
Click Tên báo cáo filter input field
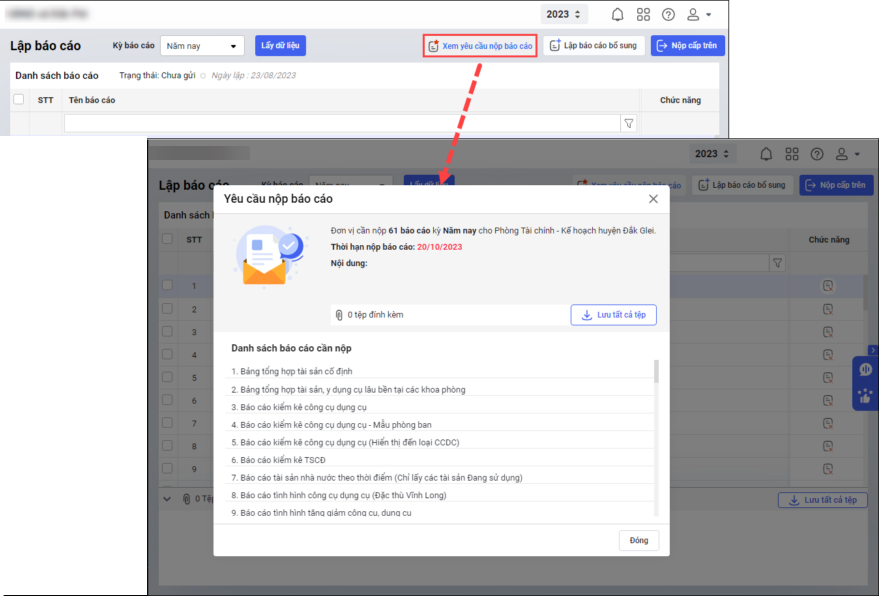coord(342,123)
